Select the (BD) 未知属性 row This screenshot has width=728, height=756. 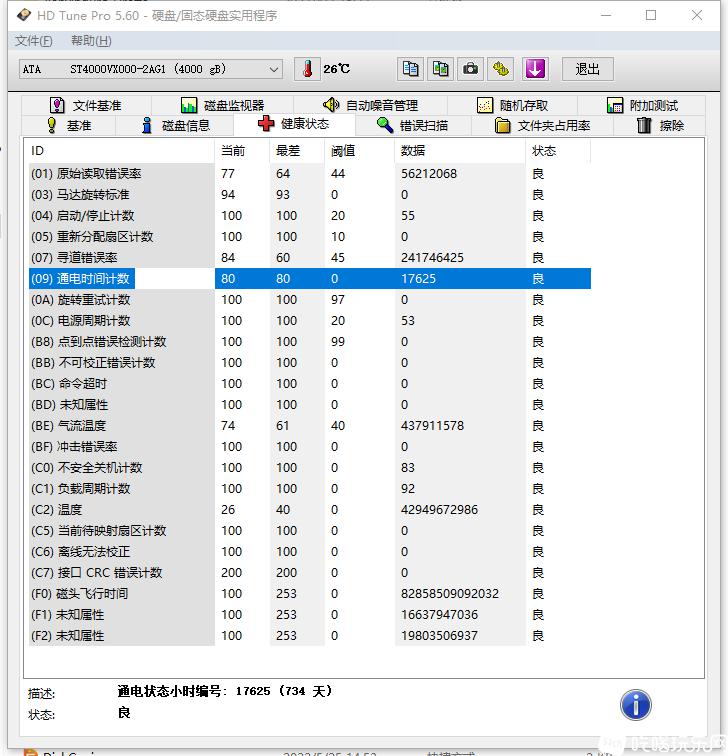[310, 405]
